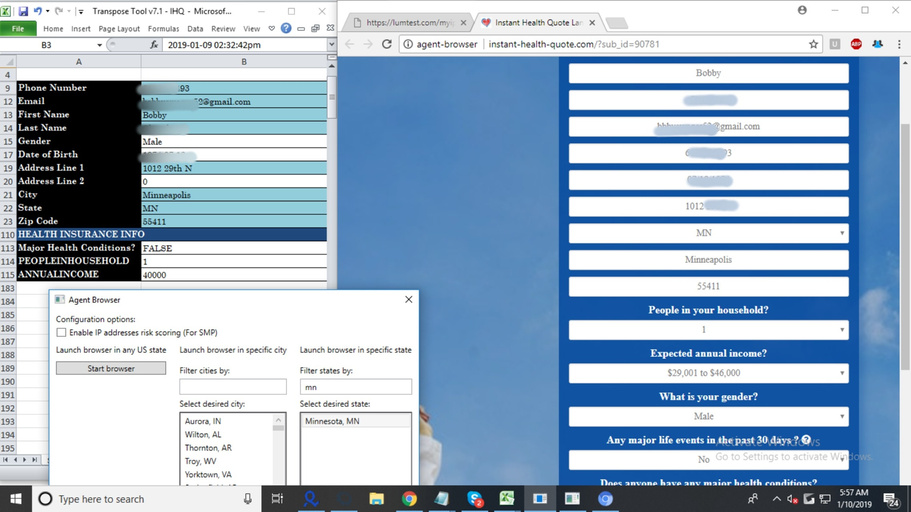Click the insert function fx icon
This screenshot has width=911, height=512.
click(x=155, y=45)
